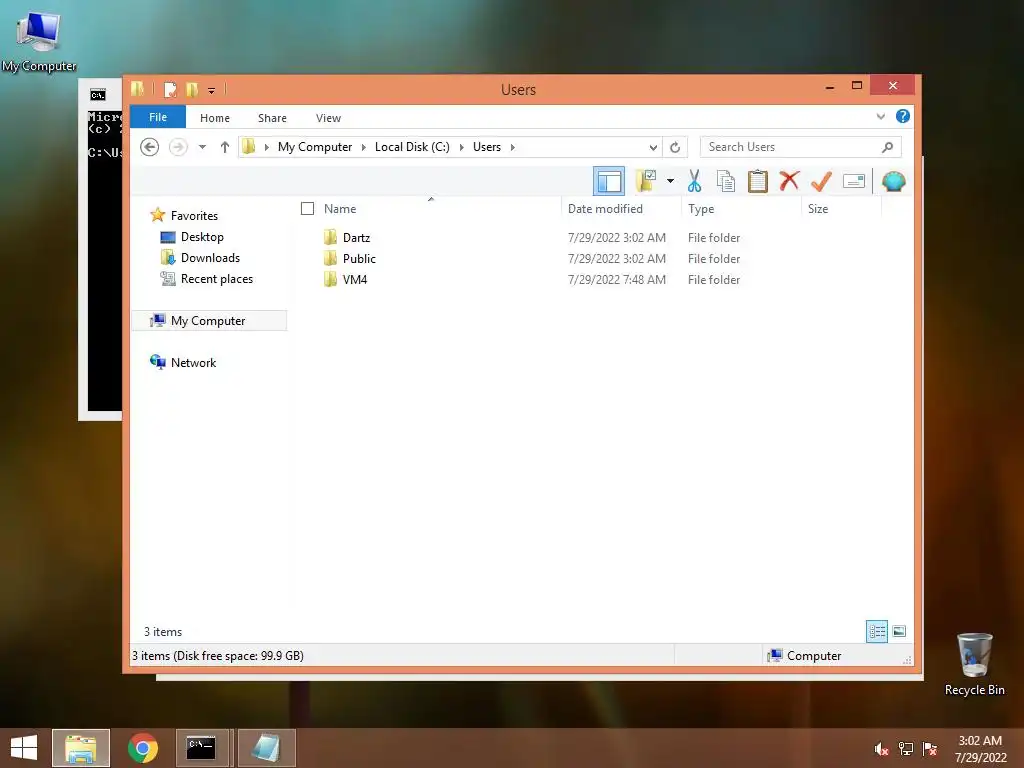Image resolution: width=1024 pixels, height=768 pixels.
Task: Switch to Command Prompt taskbar button
Action: pyautogui.click(x=201, y=748)
